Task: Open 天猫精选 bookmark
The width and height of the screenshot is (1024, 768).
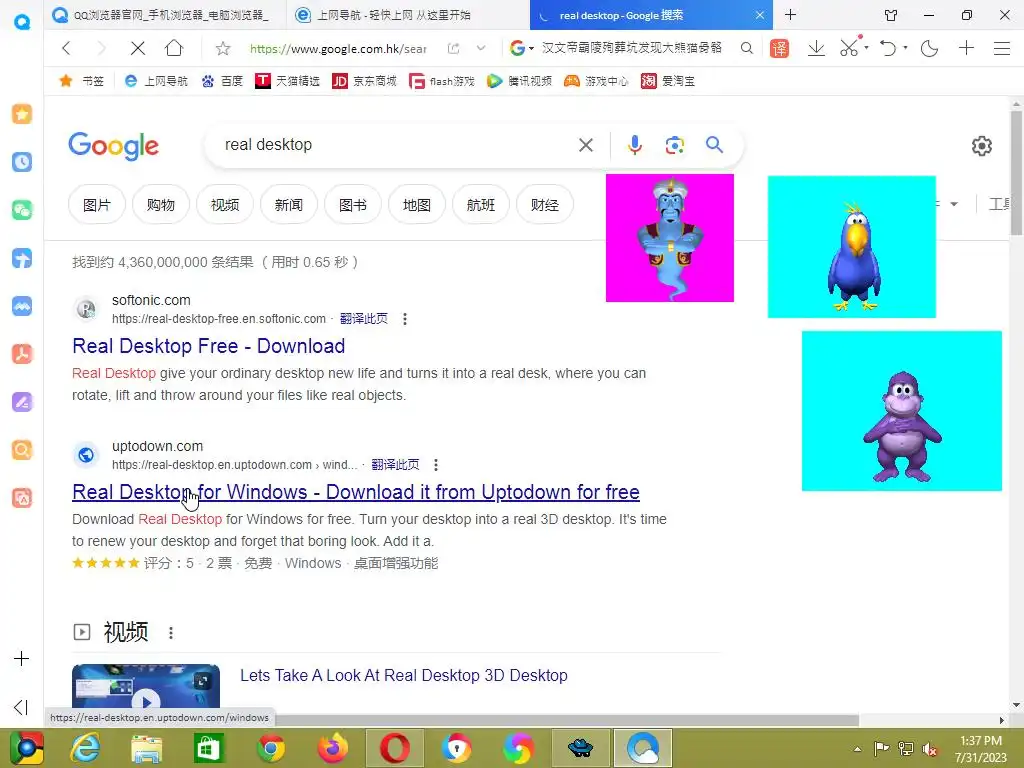Action: 287,81
